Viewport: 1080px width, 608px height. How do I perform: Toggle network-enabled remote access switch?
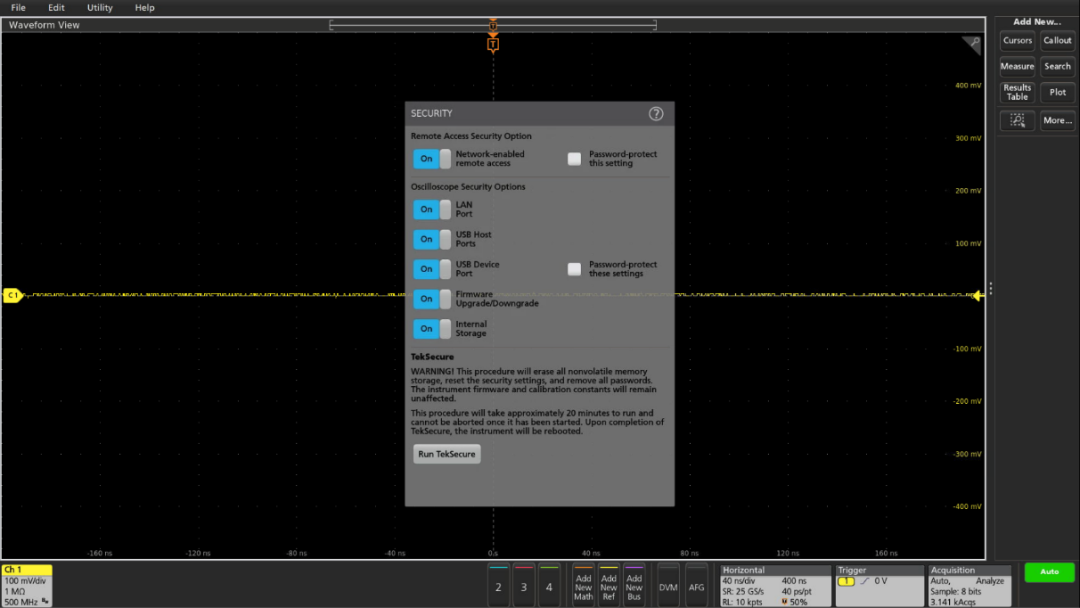pyautogui.click(x=432, y=159)
